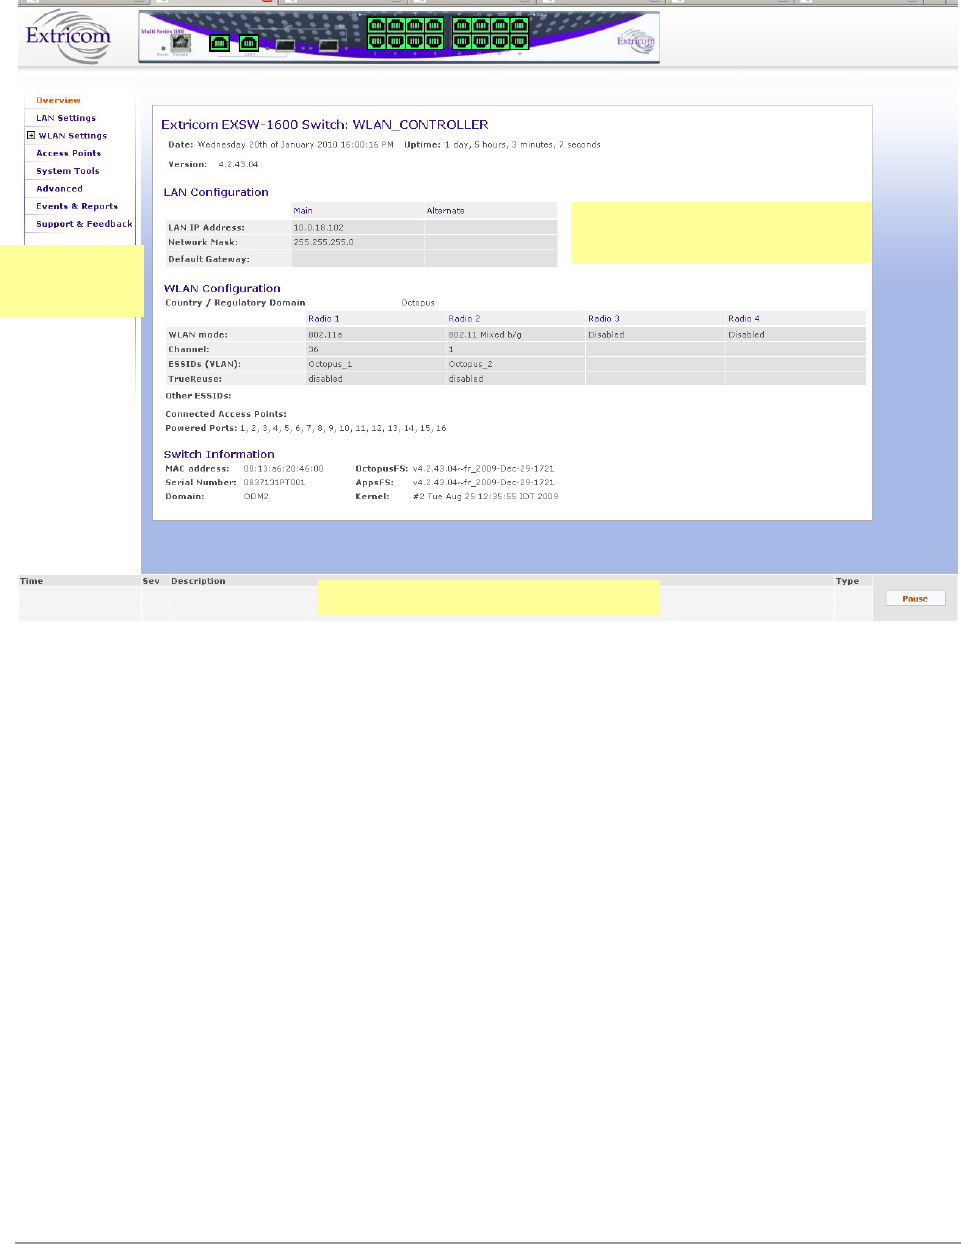961x1244 pixels.
Task: Click the MAC address 00:13:a6:20:46:00
Action: [x=284, y=468]
